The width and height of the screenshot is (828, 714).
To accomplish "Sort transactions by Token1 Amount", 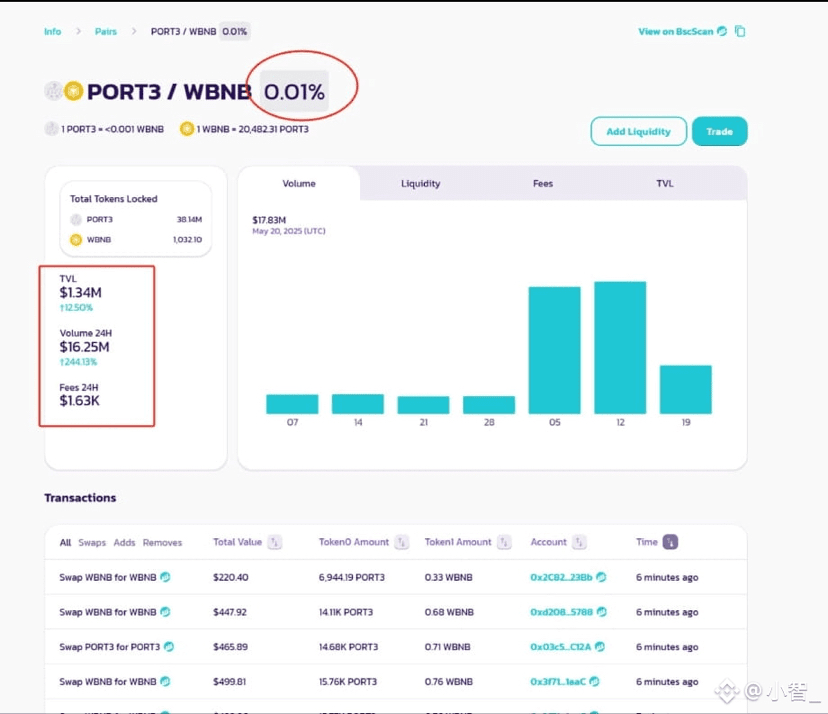I will (504, 542).
